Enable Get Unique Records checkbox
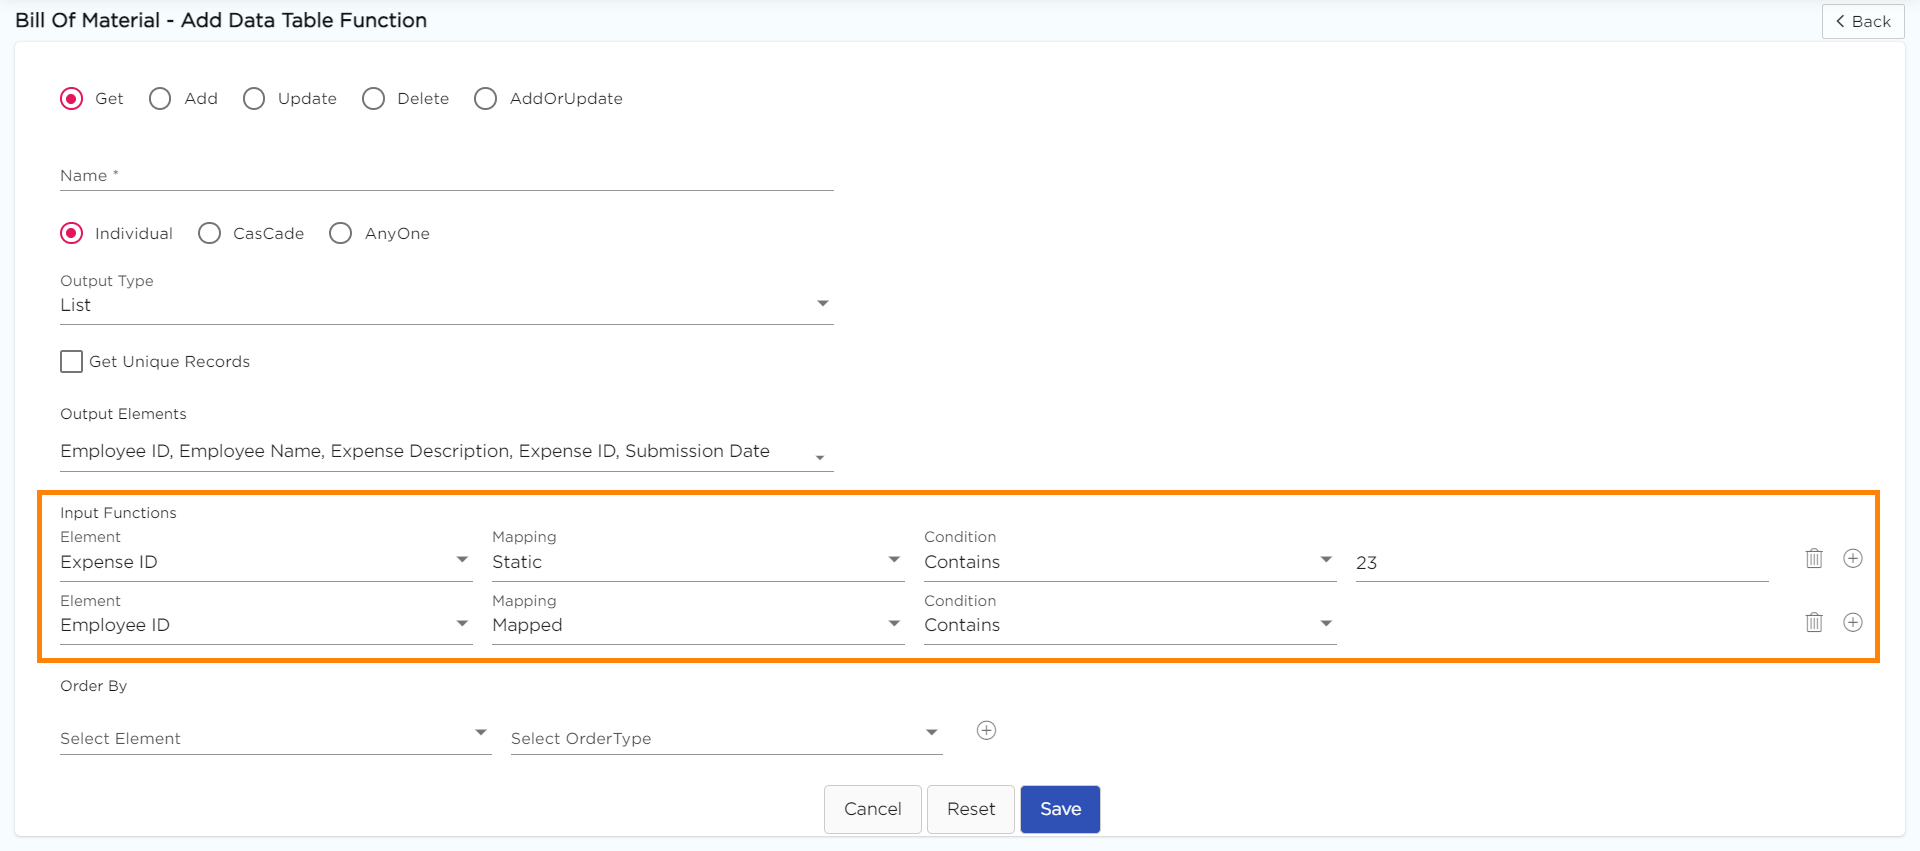 72,362
